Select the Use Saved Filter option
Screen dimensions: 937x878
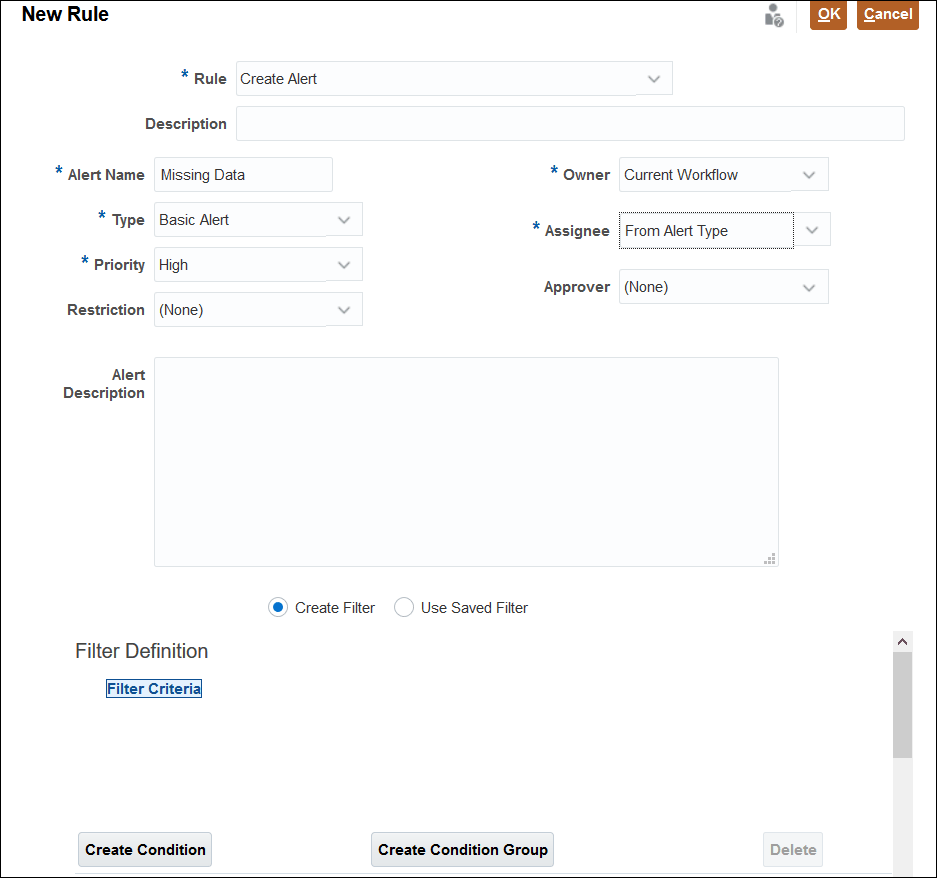pyautogui.click(x=404, y=607)
